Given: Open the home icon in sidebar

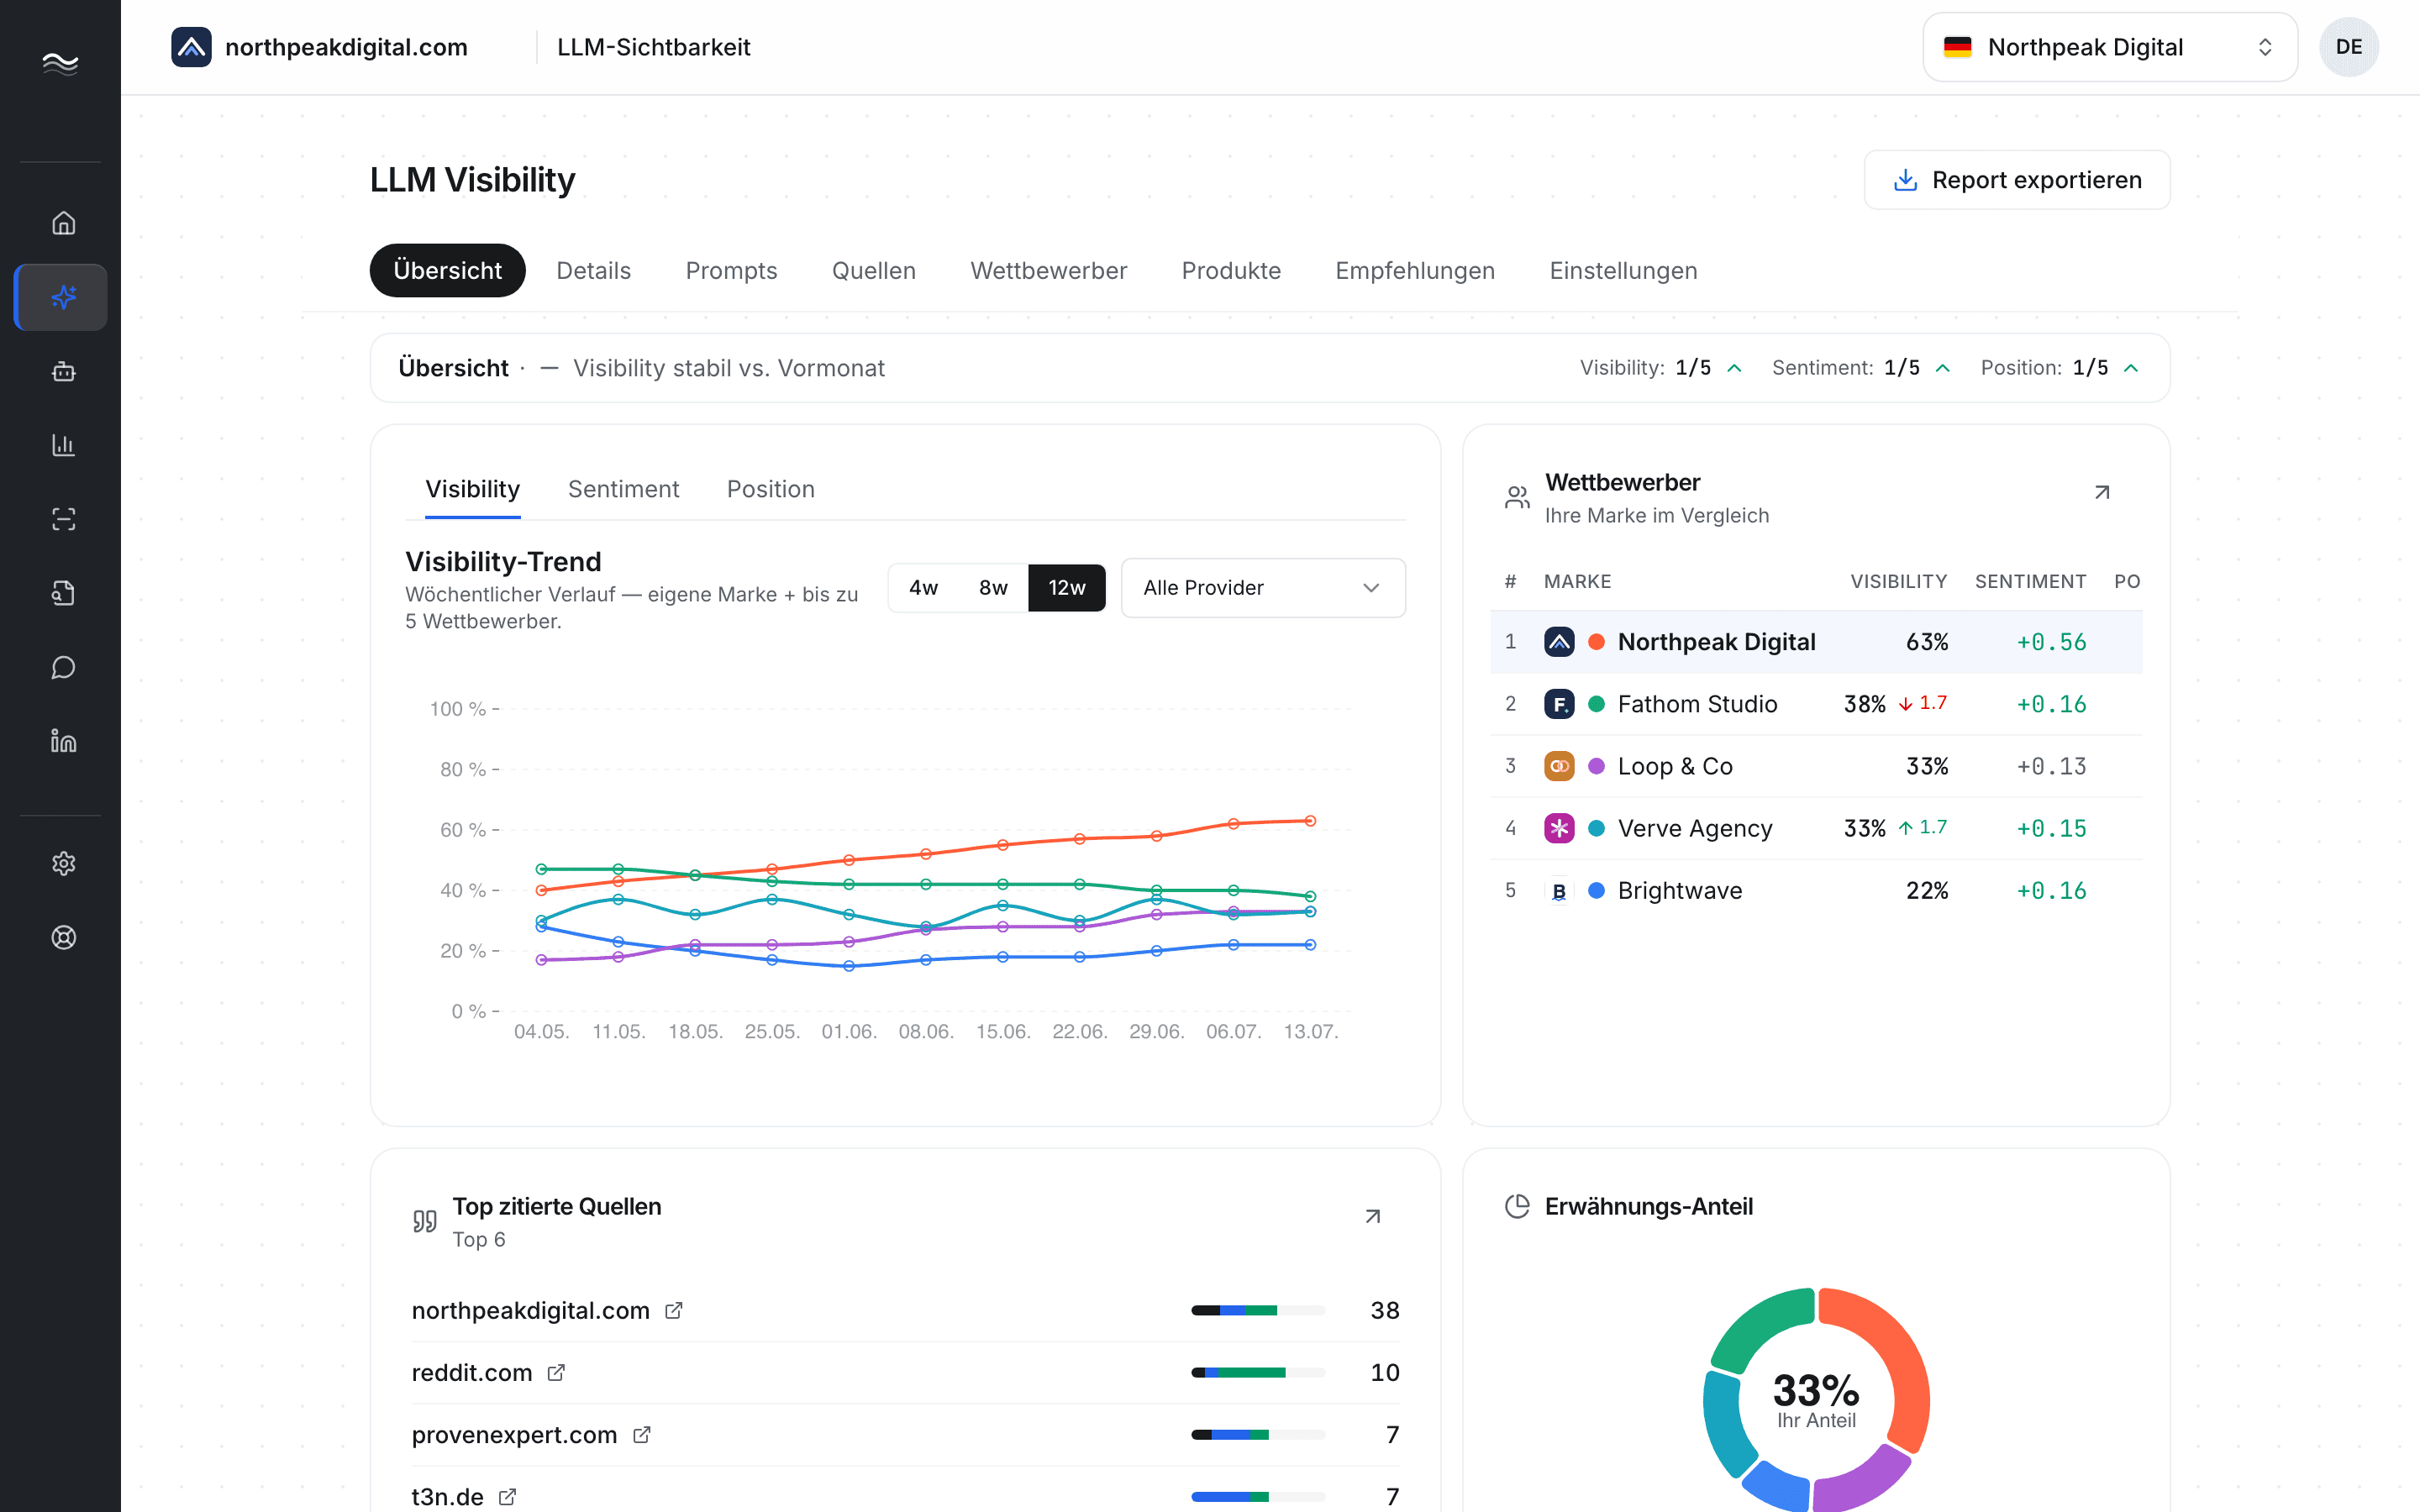Looking at the screenshot, I should click(x=63, y=223).
